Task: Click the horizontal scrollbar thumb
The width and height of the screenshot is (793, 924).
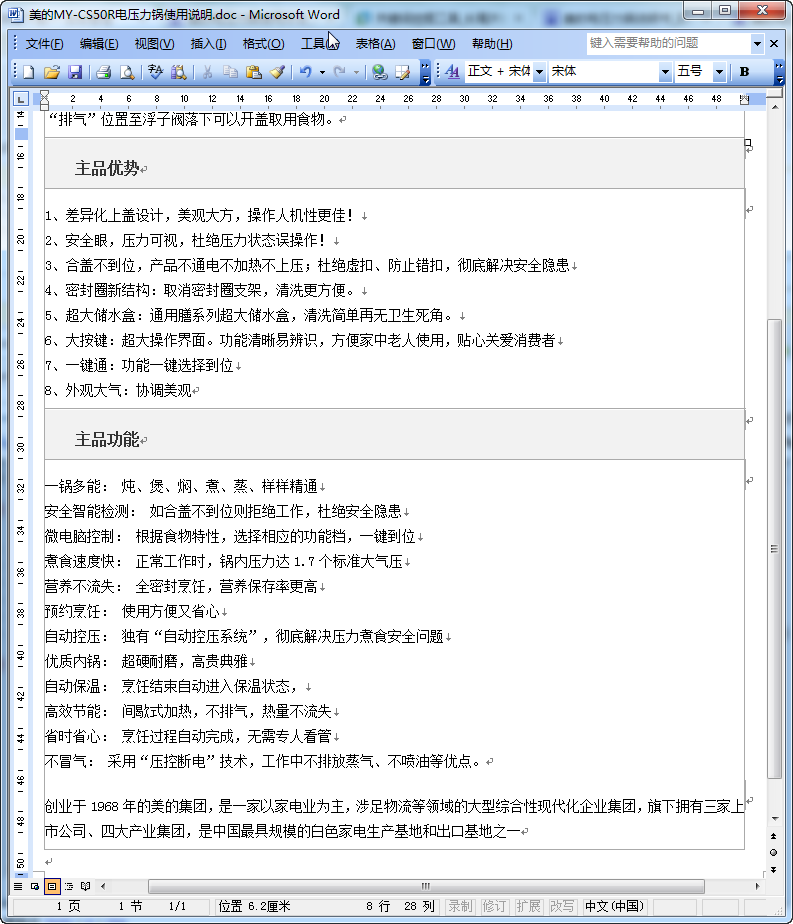Action: [x=426, y=886]
